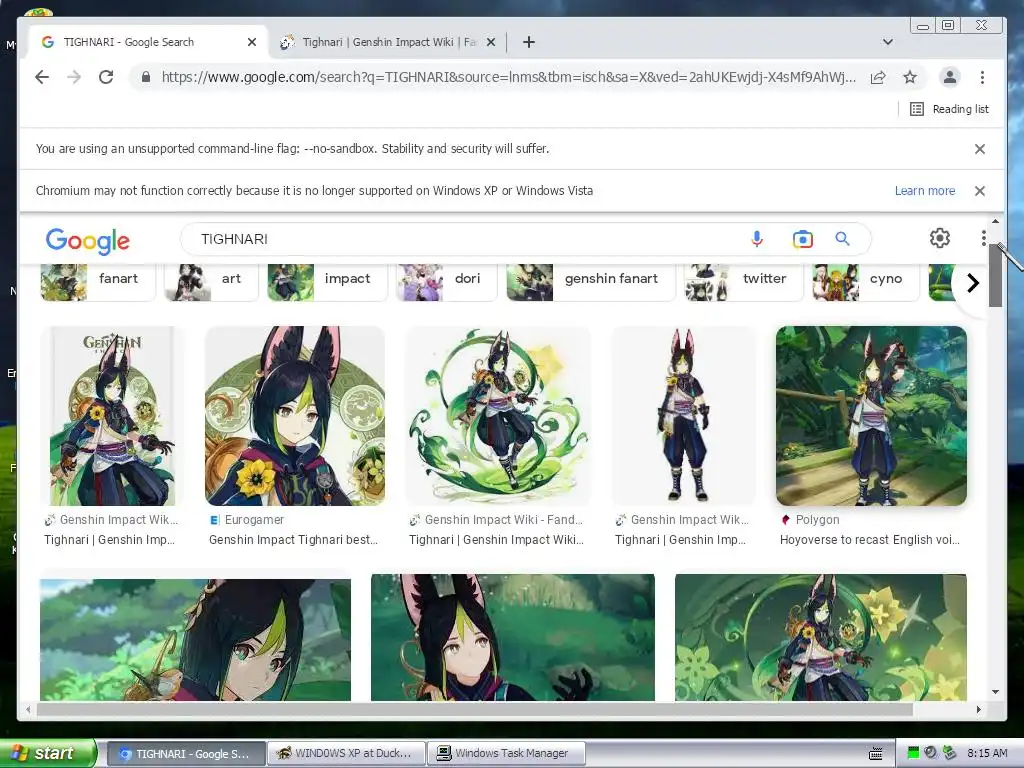This screenshot has height=768, width=1024.
Task: Filter results by genshin fanart chip
Action: [590, 281]
